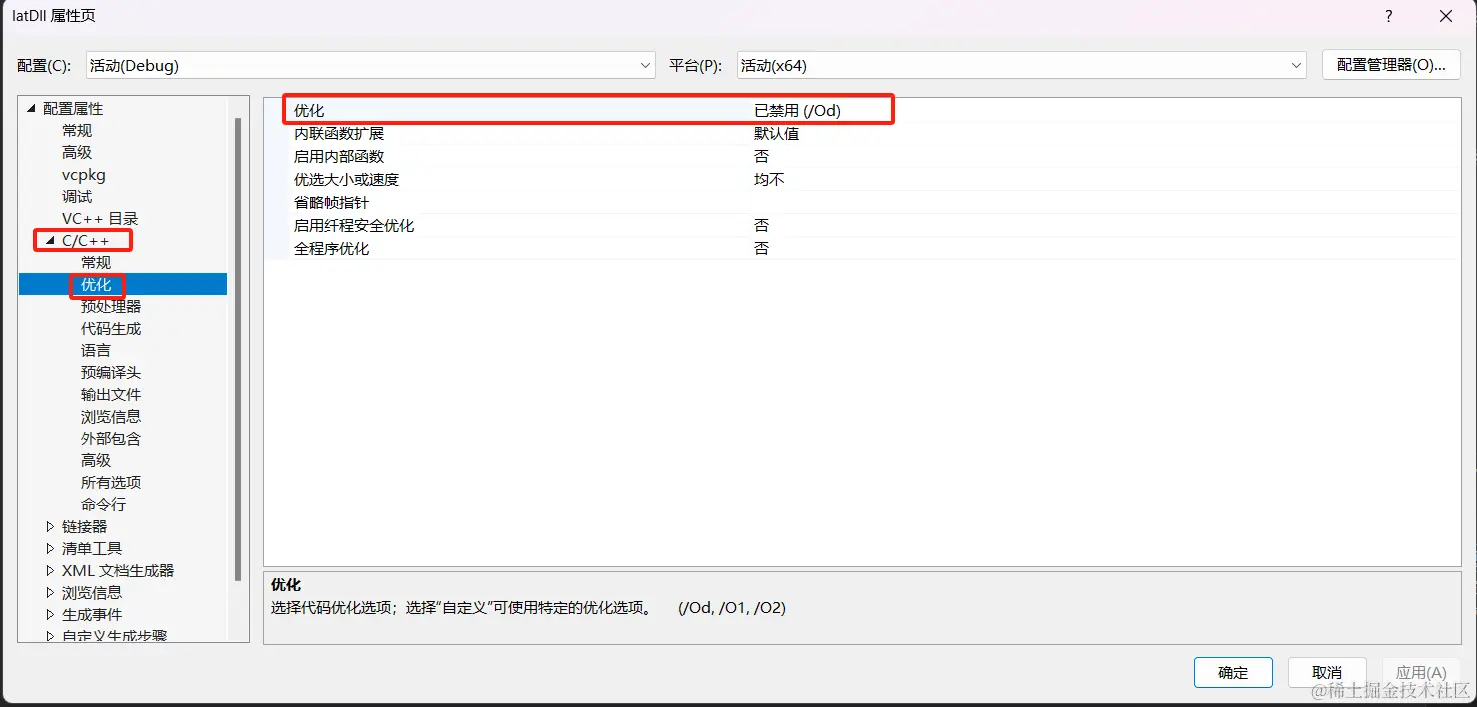The height and width of the screenshot is (707, 1477).
Task: Select 常规 under C/C++
Action: [x=96, y=263]
